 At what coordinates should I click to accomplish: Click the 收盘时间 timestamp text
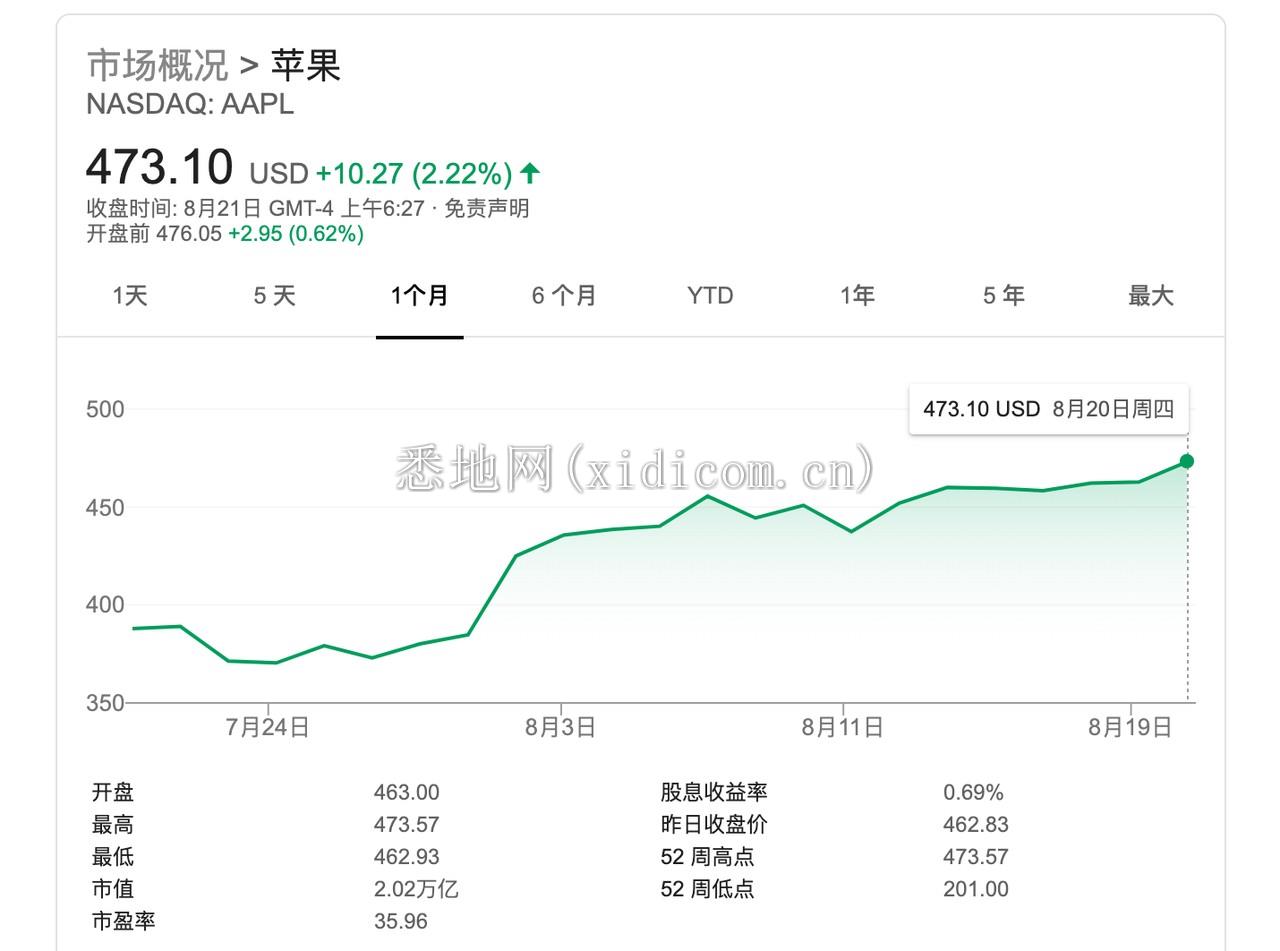click(x=256, y=209)
